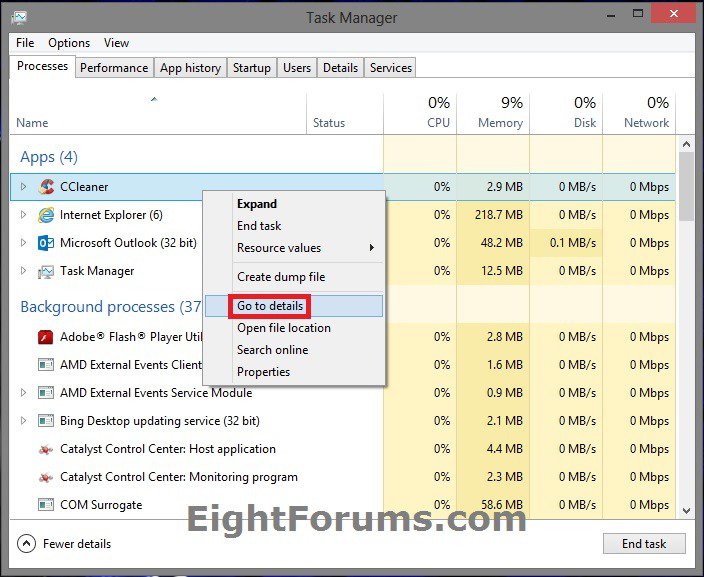Click the Adobe Flash Player icon
Screen dimensions: 704x577
[x=46, y=337]
